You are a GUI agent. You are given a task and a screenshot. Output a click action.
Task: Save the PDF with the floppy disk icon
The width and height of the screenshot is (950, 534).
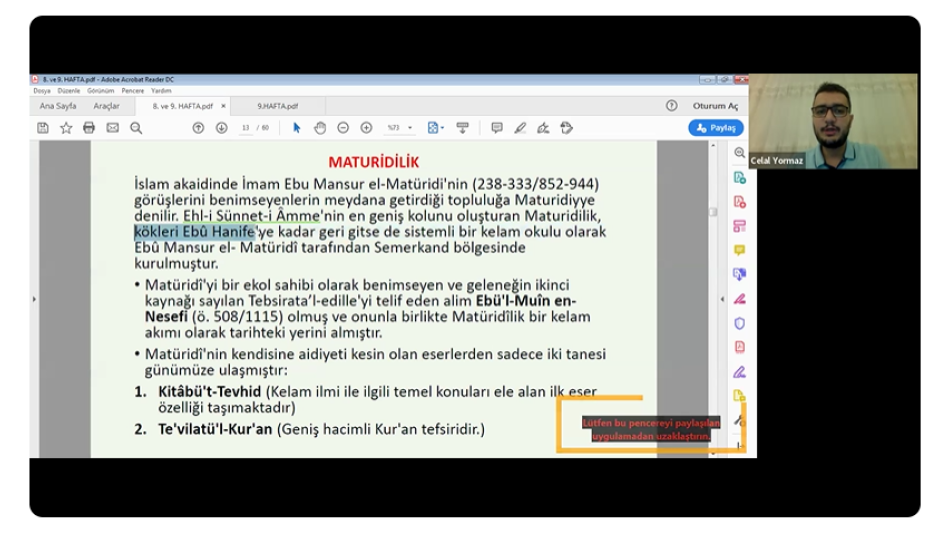(x=42, y=128)
